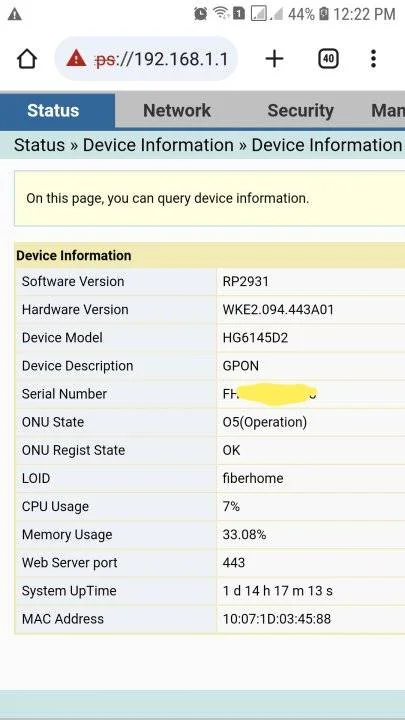Click the first Device Information breadcrumb
This screenshot has width=405, height=720.
[158, 145]
